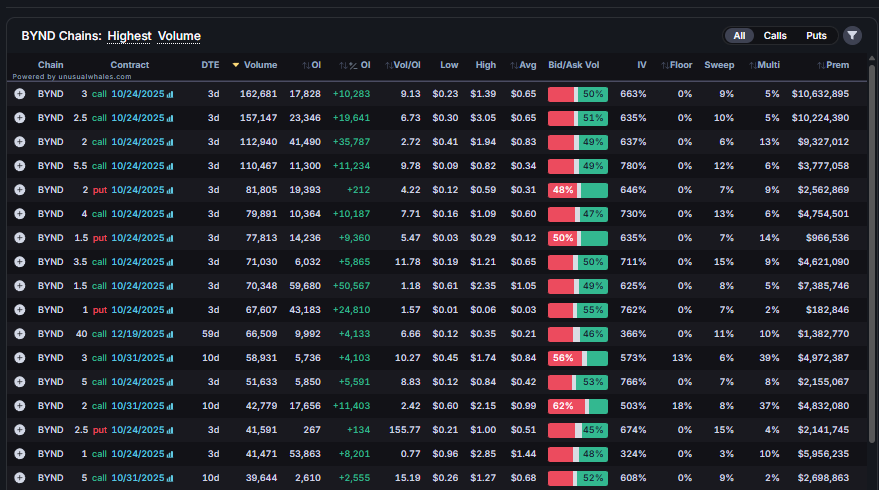This screenshot has width=879, height=490.
Task: Open the Highest dropdown in the title
Action: tap(129, 36)
